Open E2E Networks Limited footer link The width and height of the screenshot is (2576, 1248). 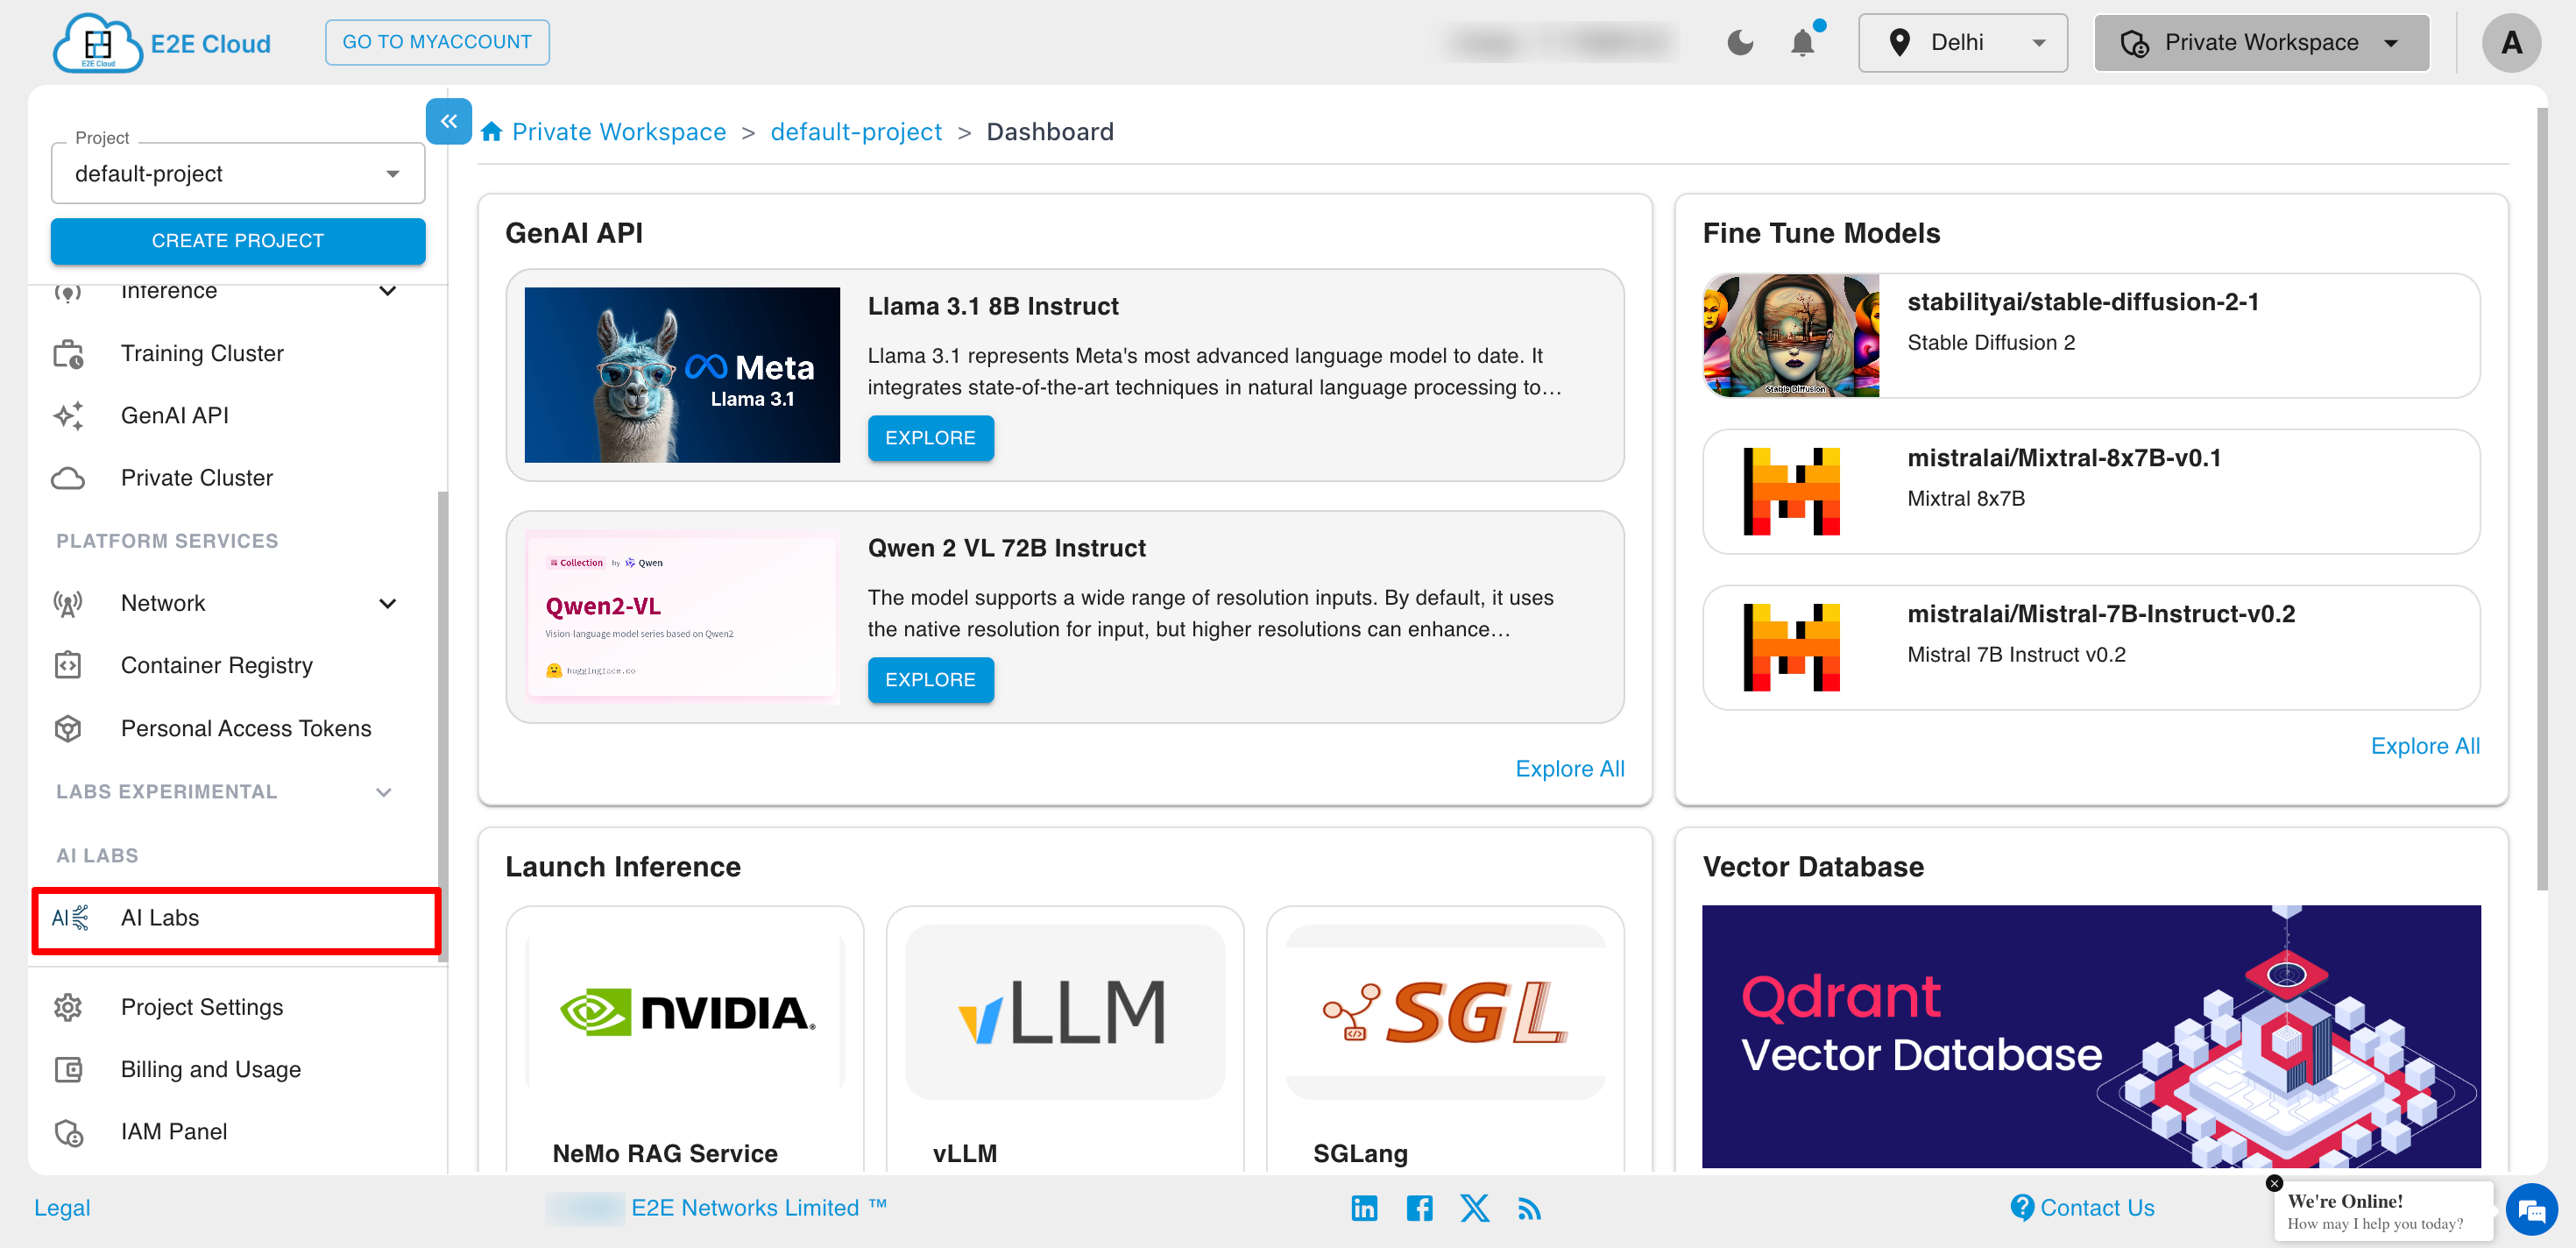pyautogui.click(x=758, y=1208)
